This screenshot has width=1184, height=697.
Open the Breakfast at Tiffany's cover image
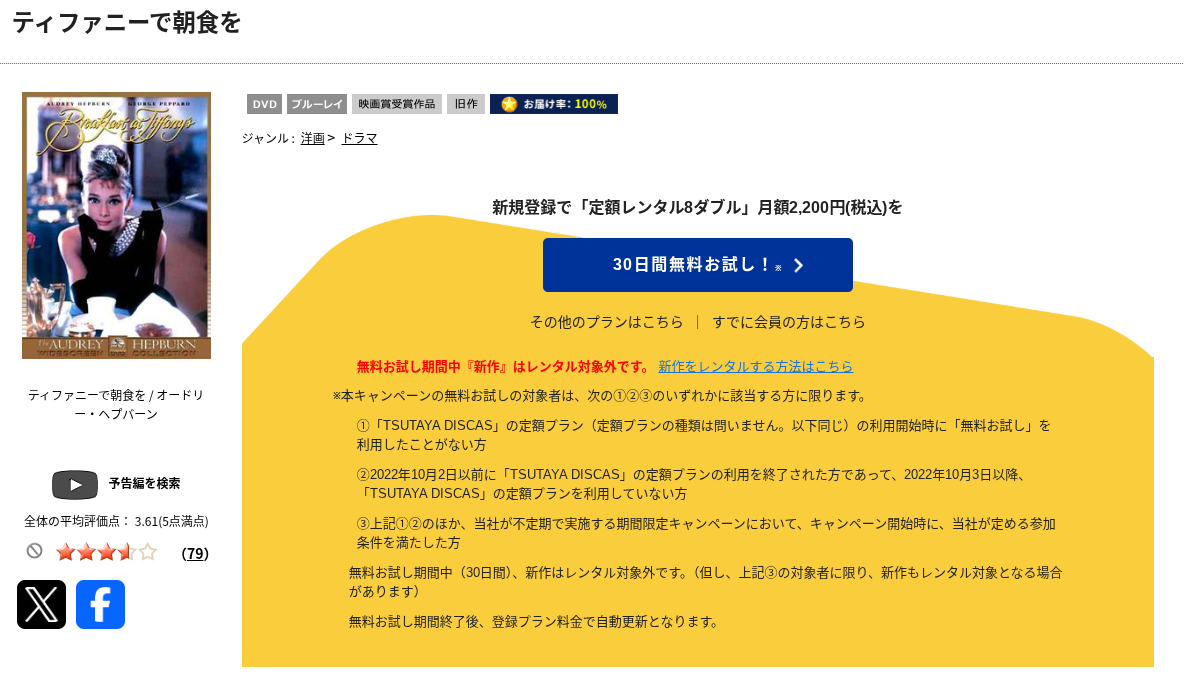116,225
